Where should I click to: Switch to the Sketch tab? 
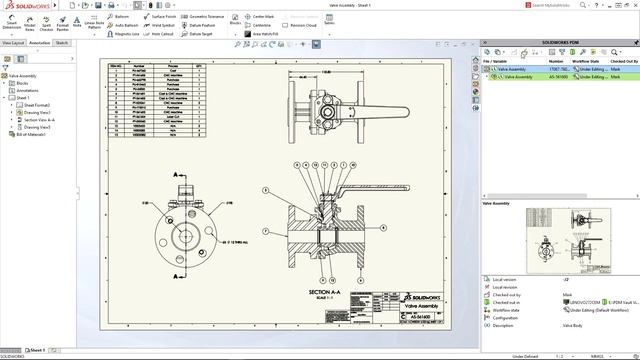pyautogui.click(x=62, y=43)
